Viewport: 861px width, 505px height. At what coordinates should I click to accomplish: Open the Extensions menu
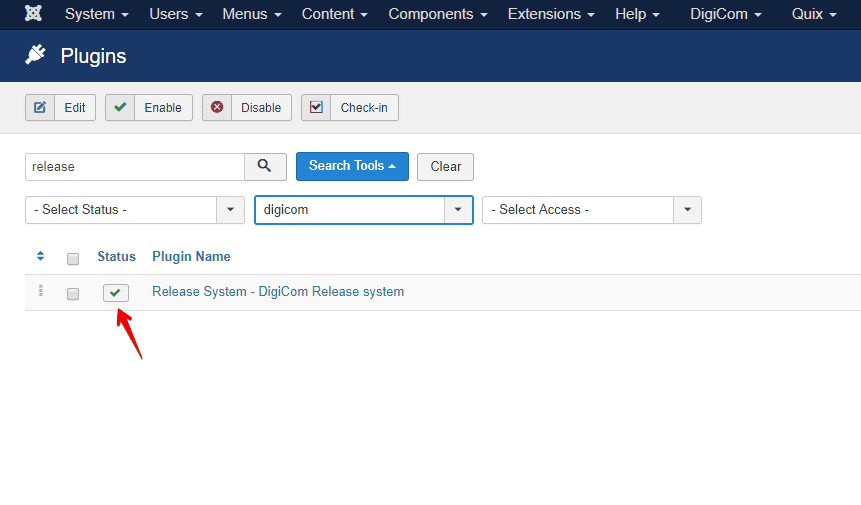pyautogui.click(x=550, y=14)
